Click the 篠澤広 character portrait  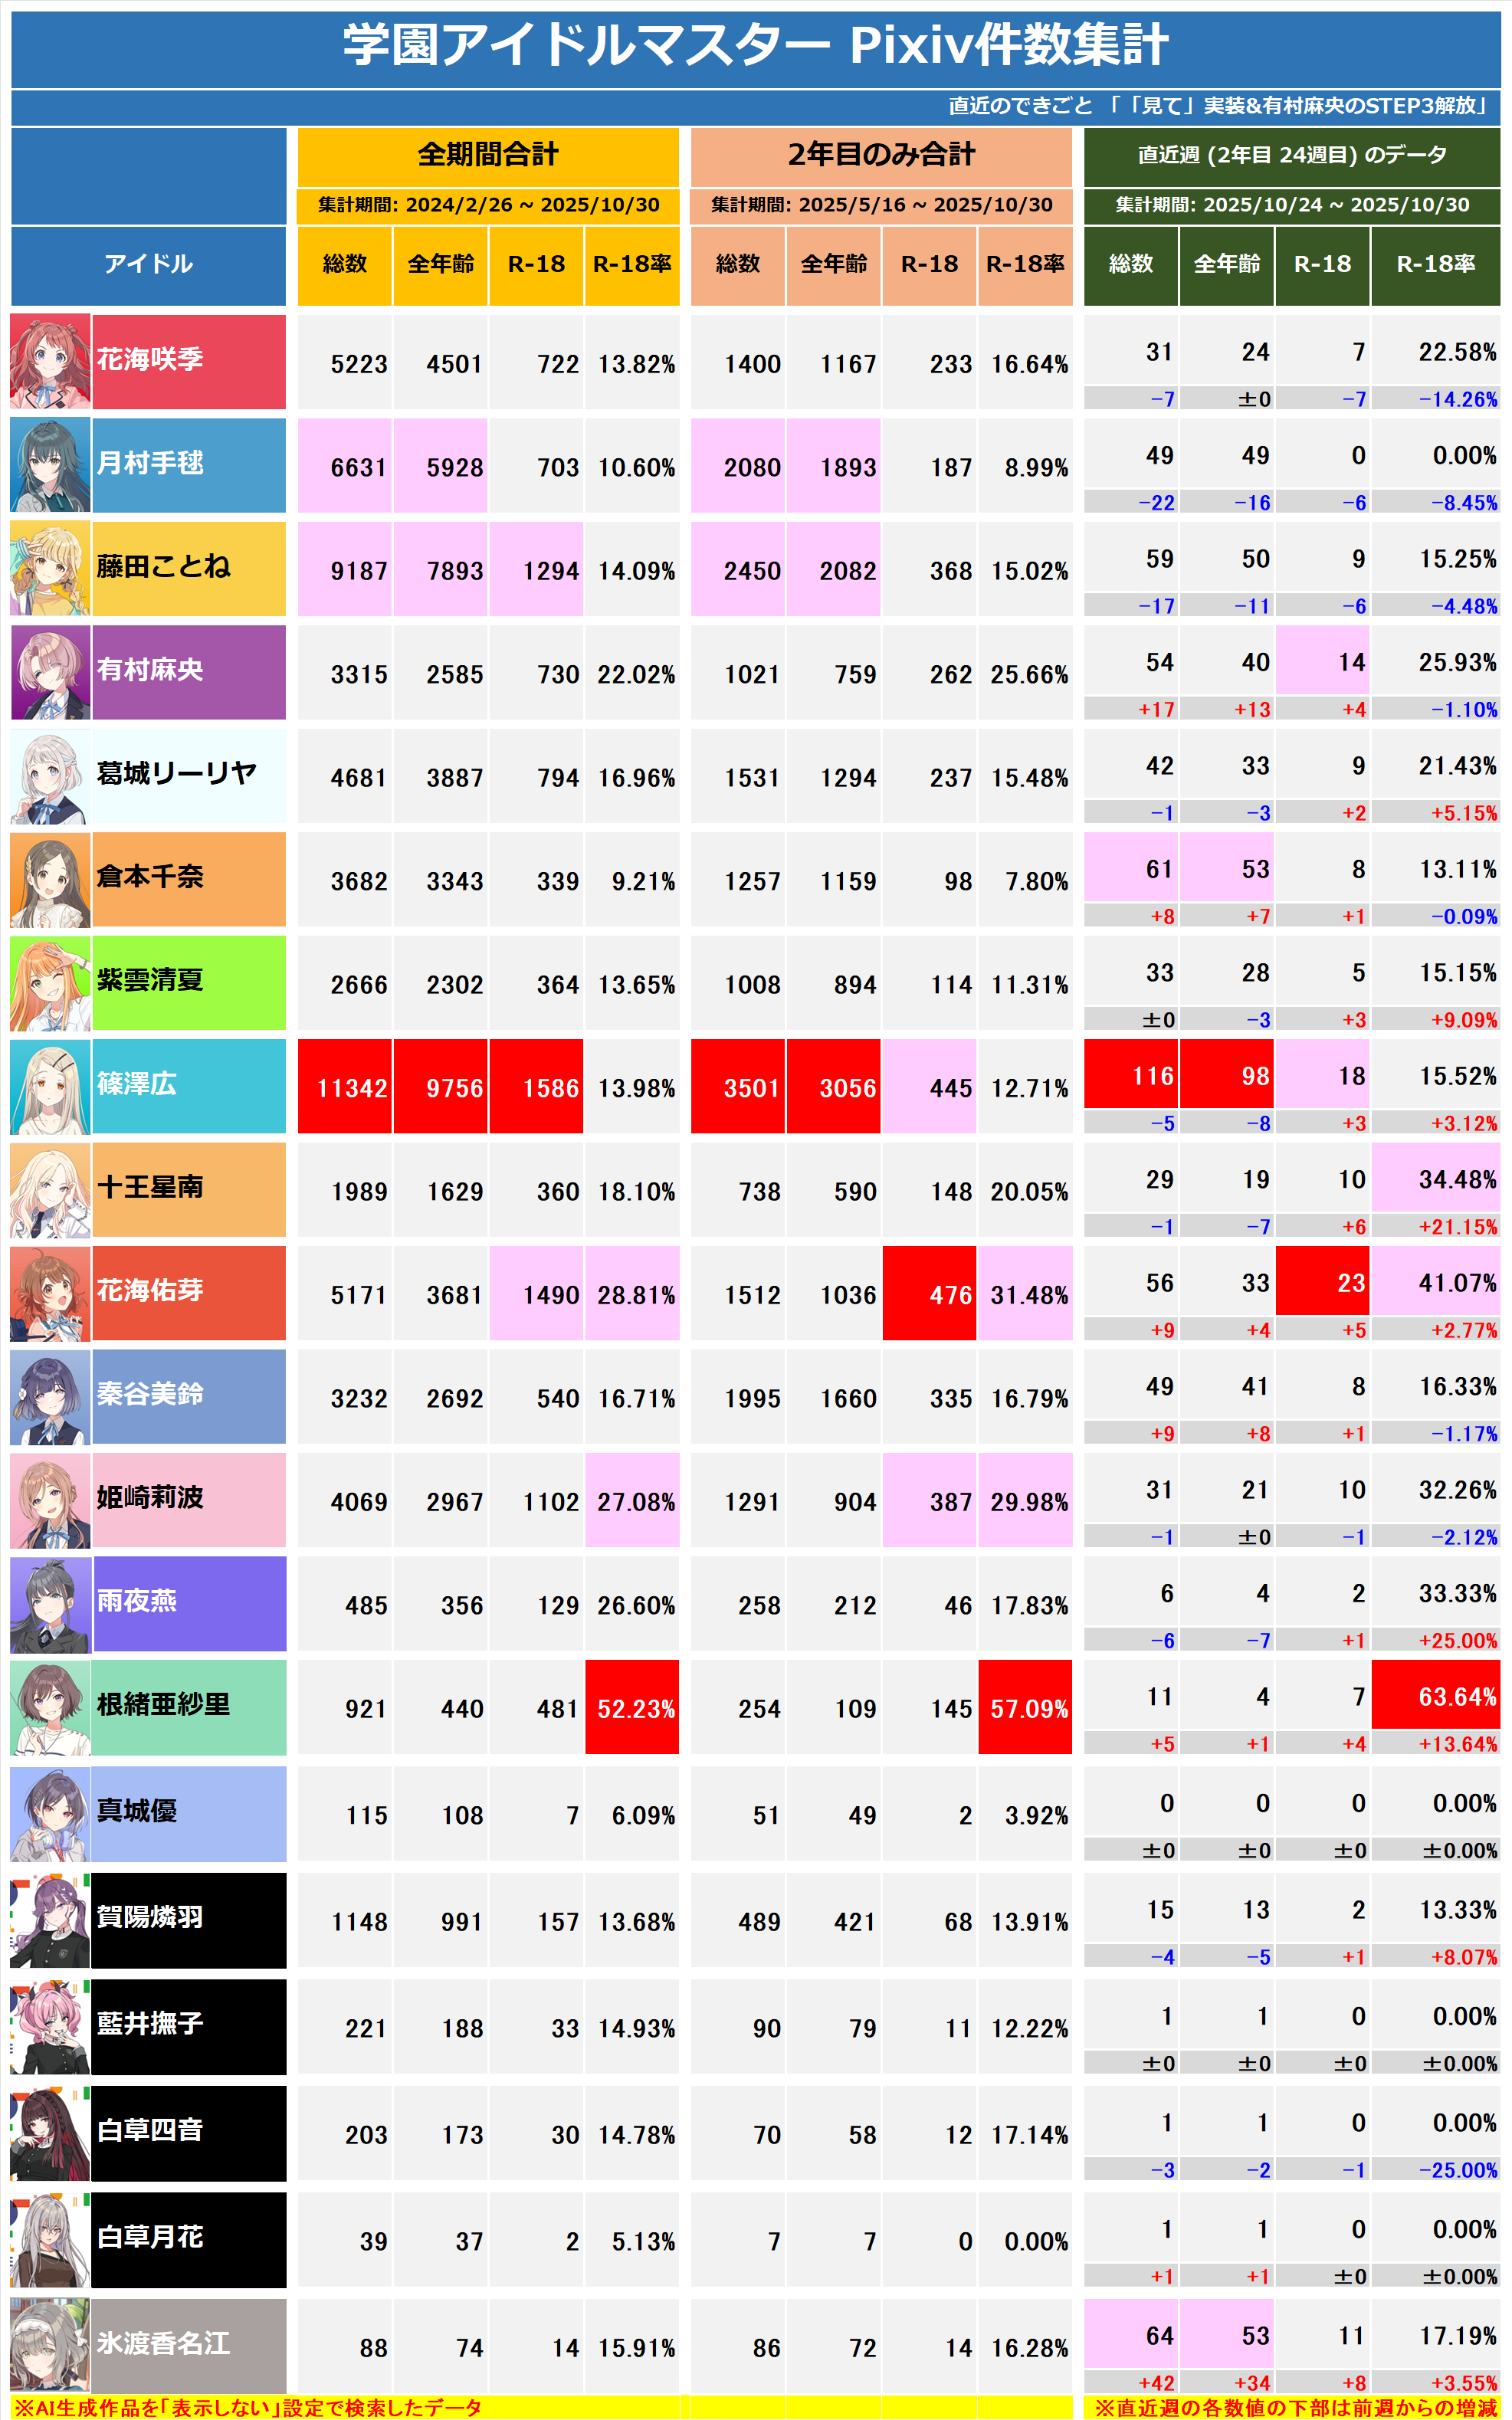click(50, 1086)
